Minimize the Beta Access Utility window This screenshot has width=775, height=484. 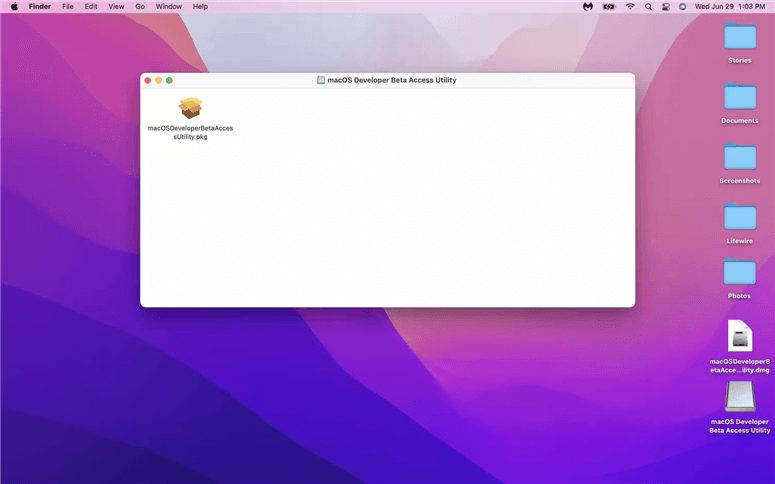pos(158,80)
